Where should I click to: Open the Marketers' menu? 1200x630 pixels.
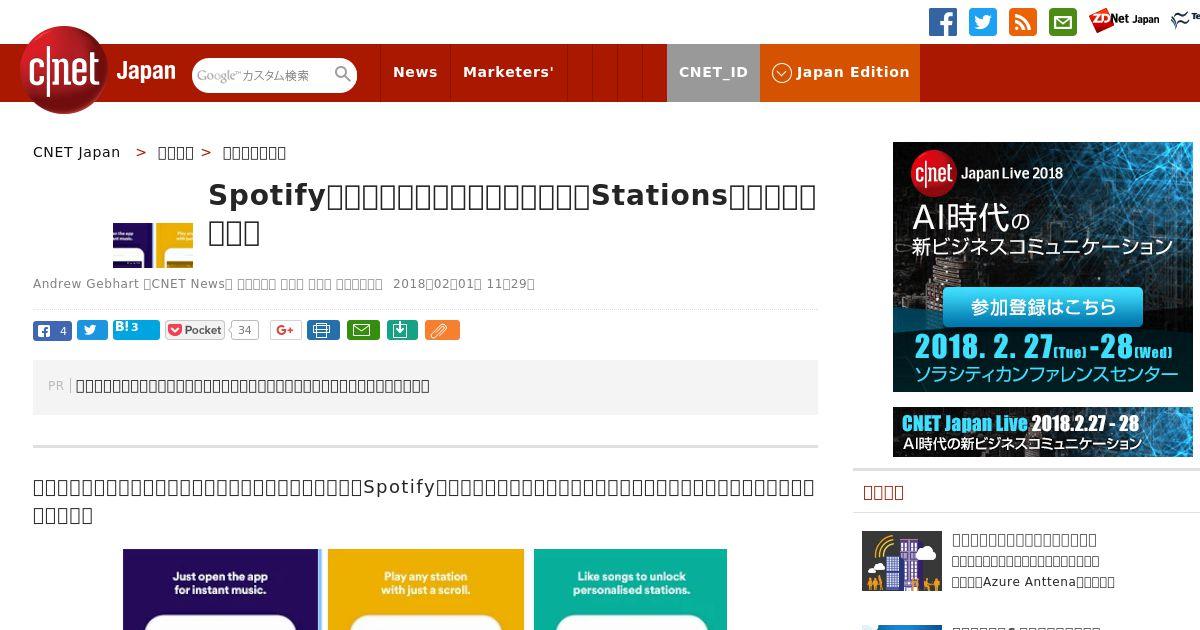pos(508,72)
